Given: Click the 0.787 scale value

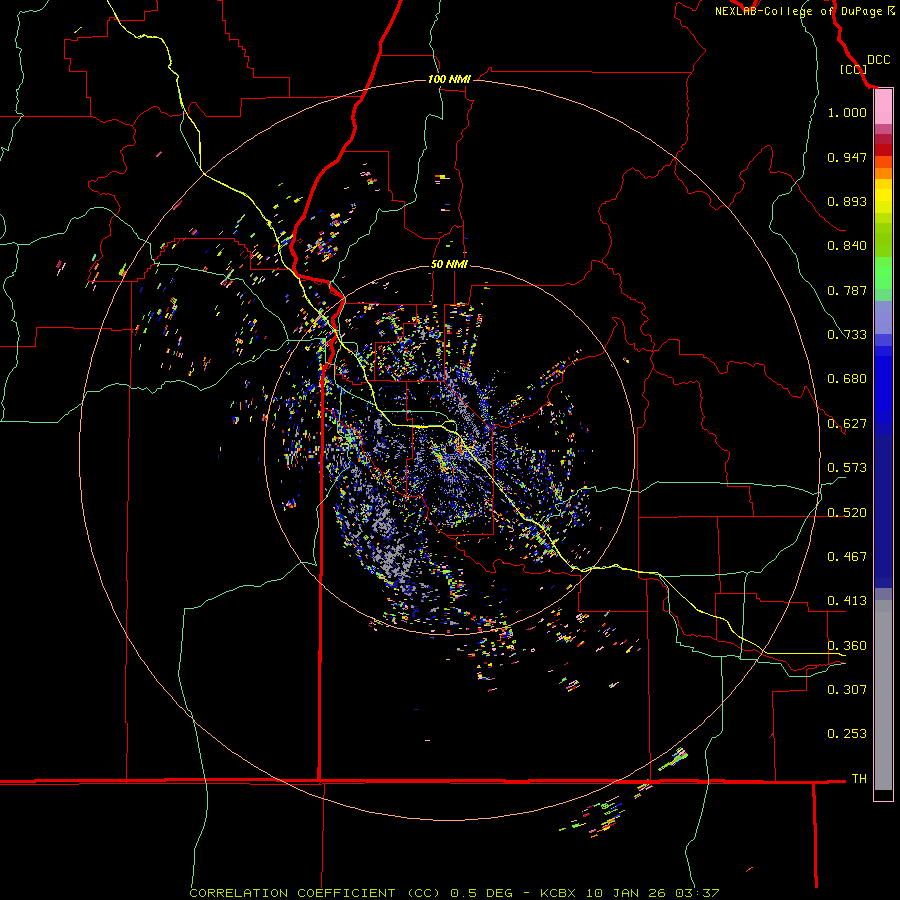Looking at the screenshot, I should (847, 290).
